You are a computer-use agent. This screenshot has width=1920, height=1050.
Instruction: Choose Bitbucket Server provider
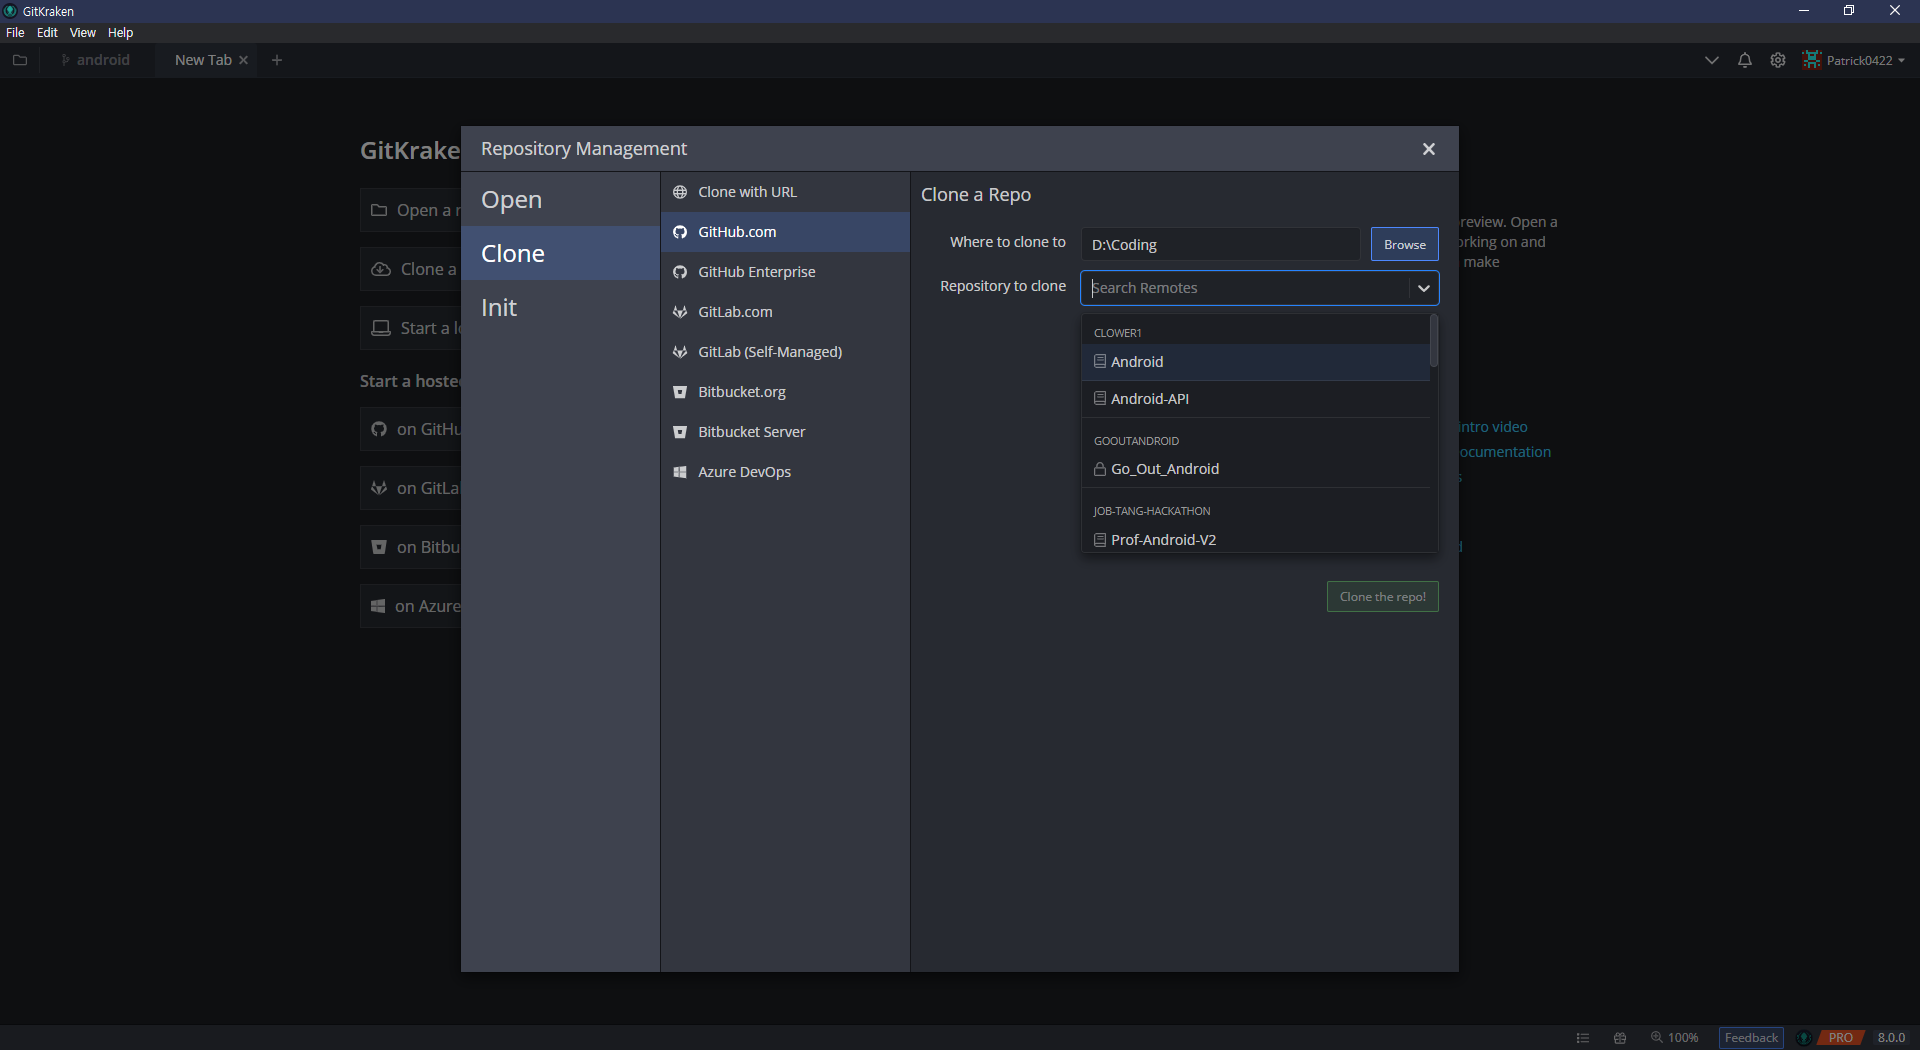(x=785, y=432)
